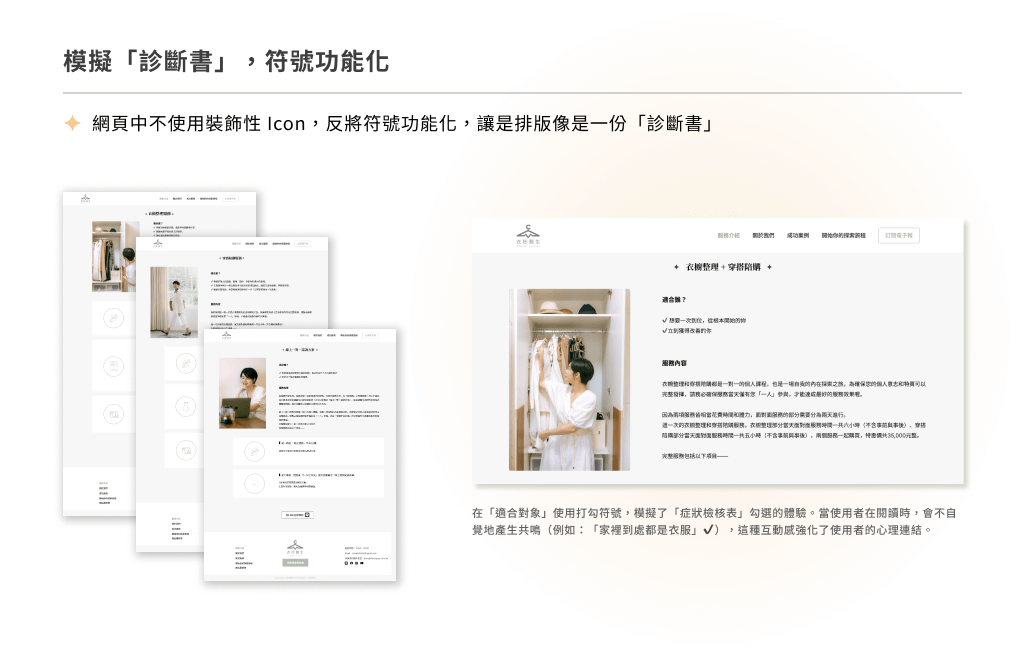
Task: Click the checkmark beside 想要一次到位
Action: 665,320
